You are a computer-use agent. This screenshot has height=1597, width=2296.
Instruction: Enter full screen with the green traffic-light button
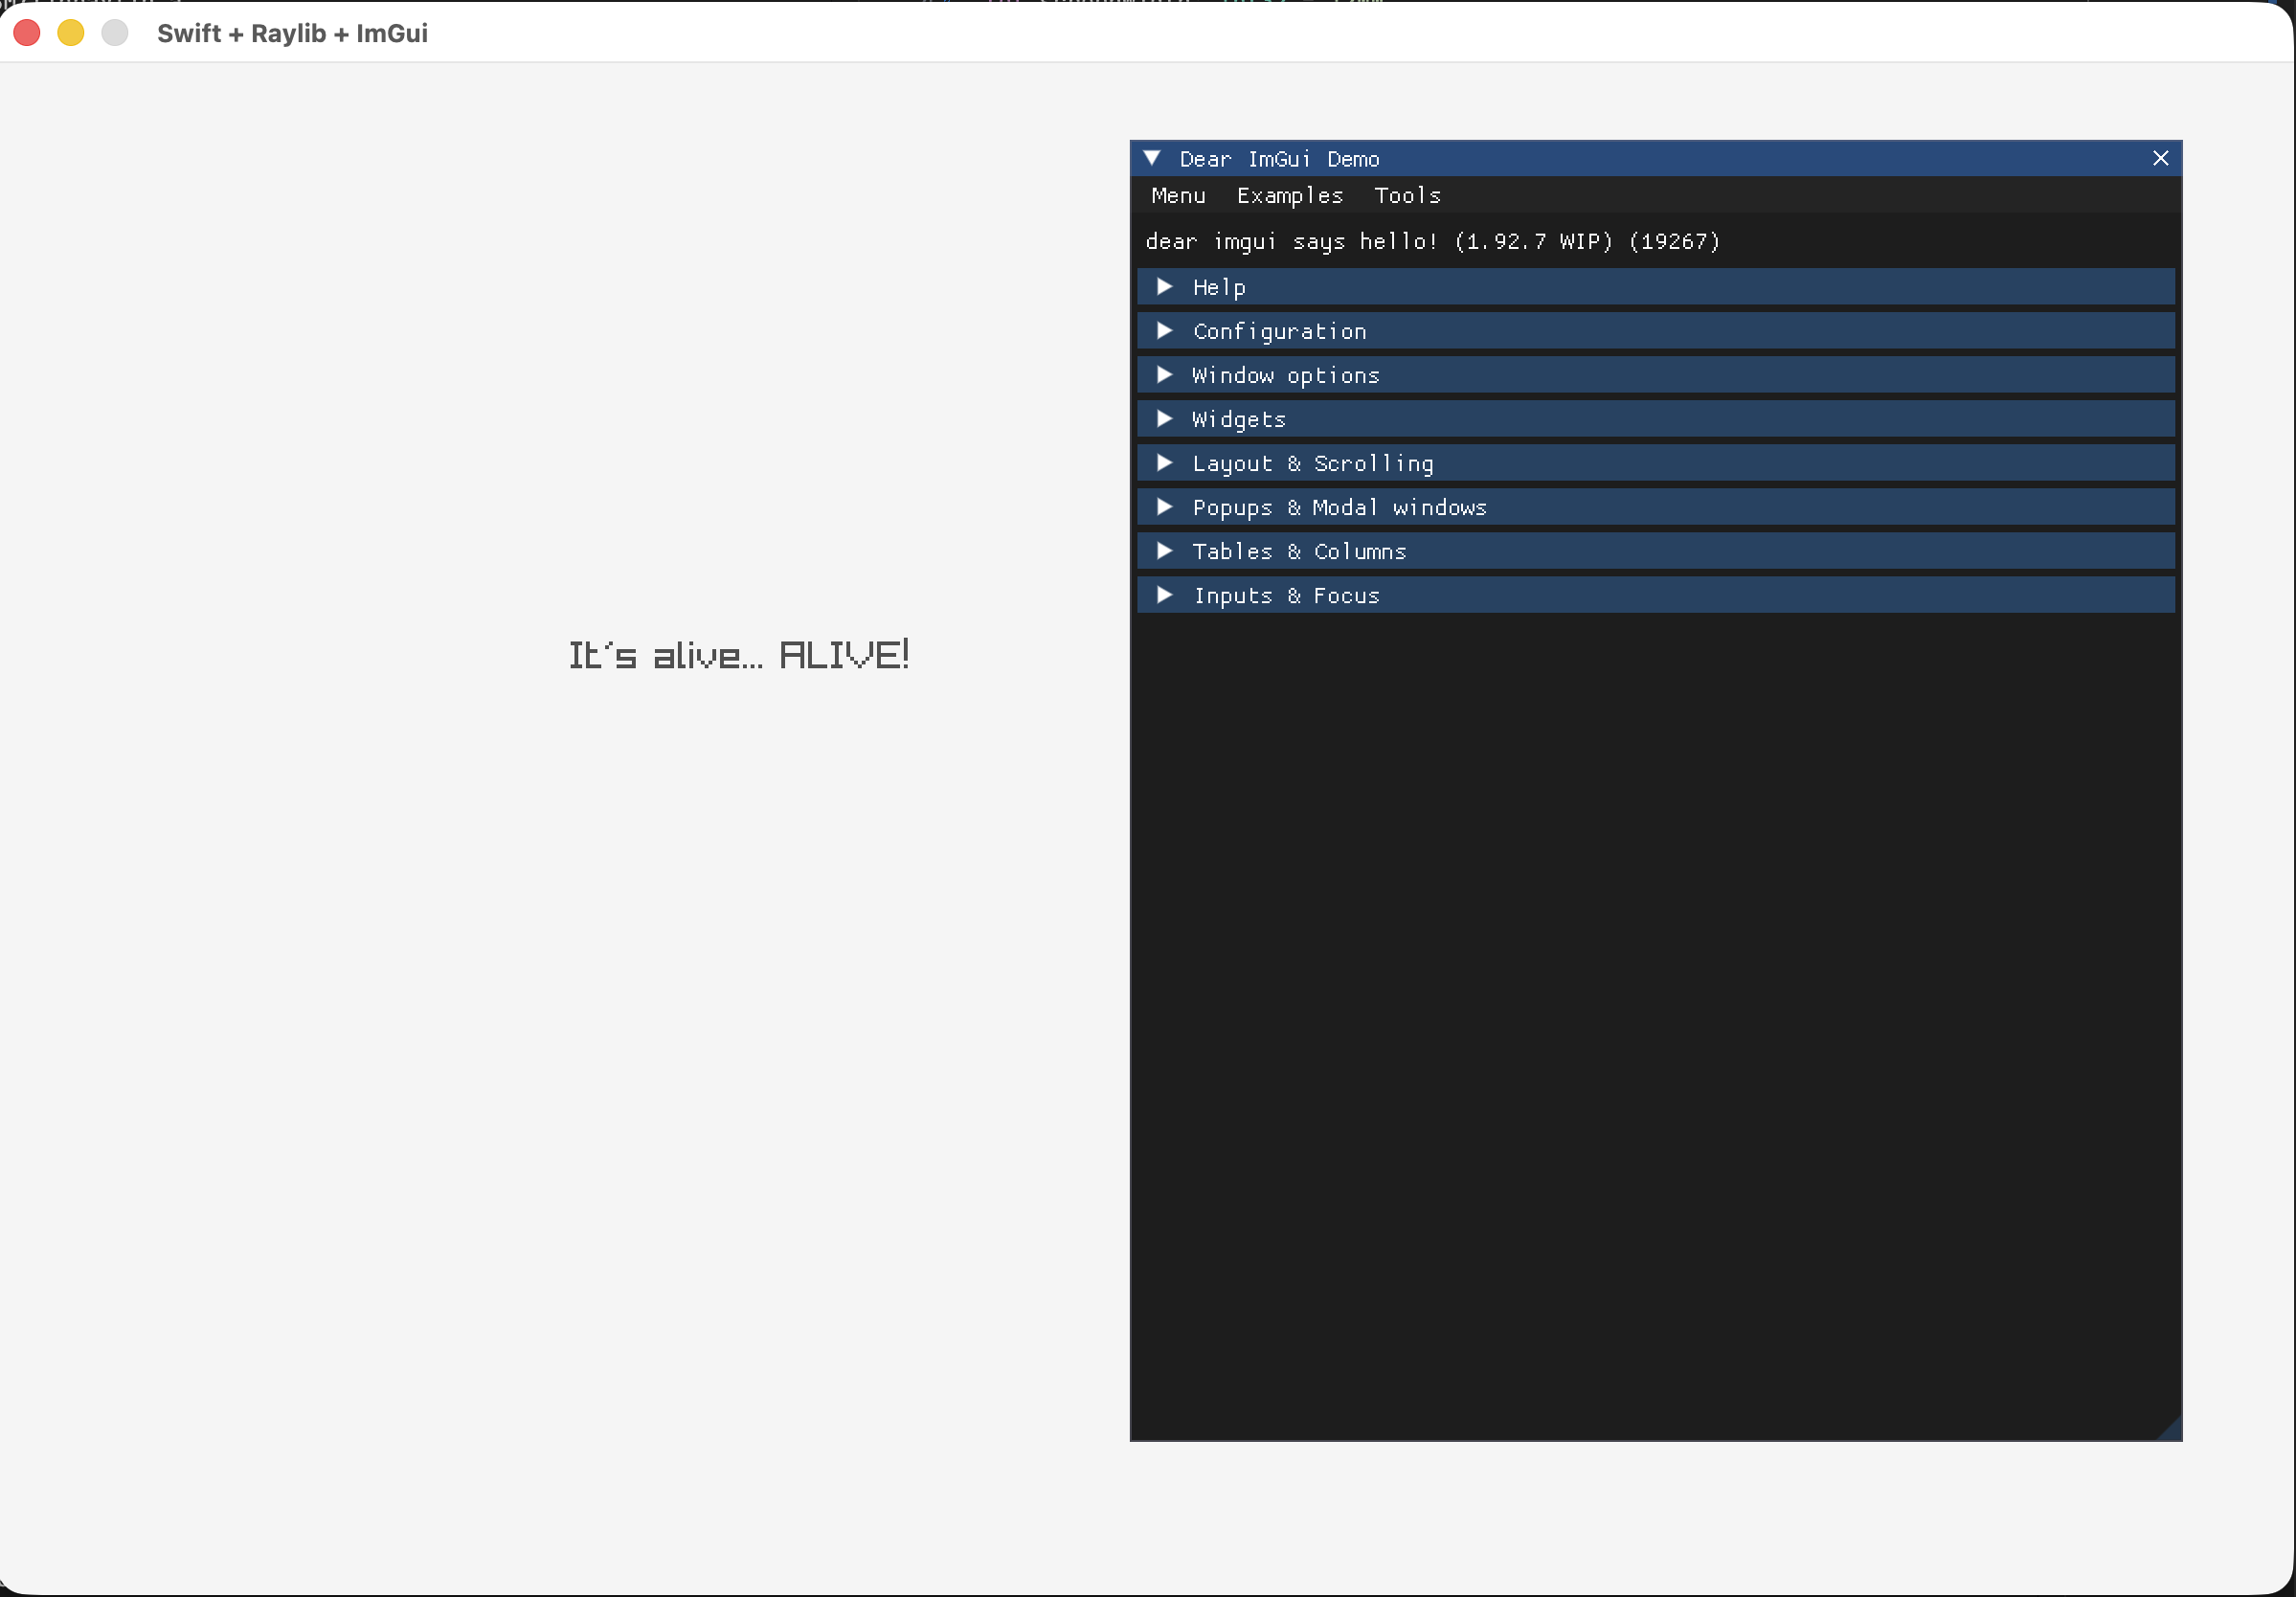click(x=114, y=33)
